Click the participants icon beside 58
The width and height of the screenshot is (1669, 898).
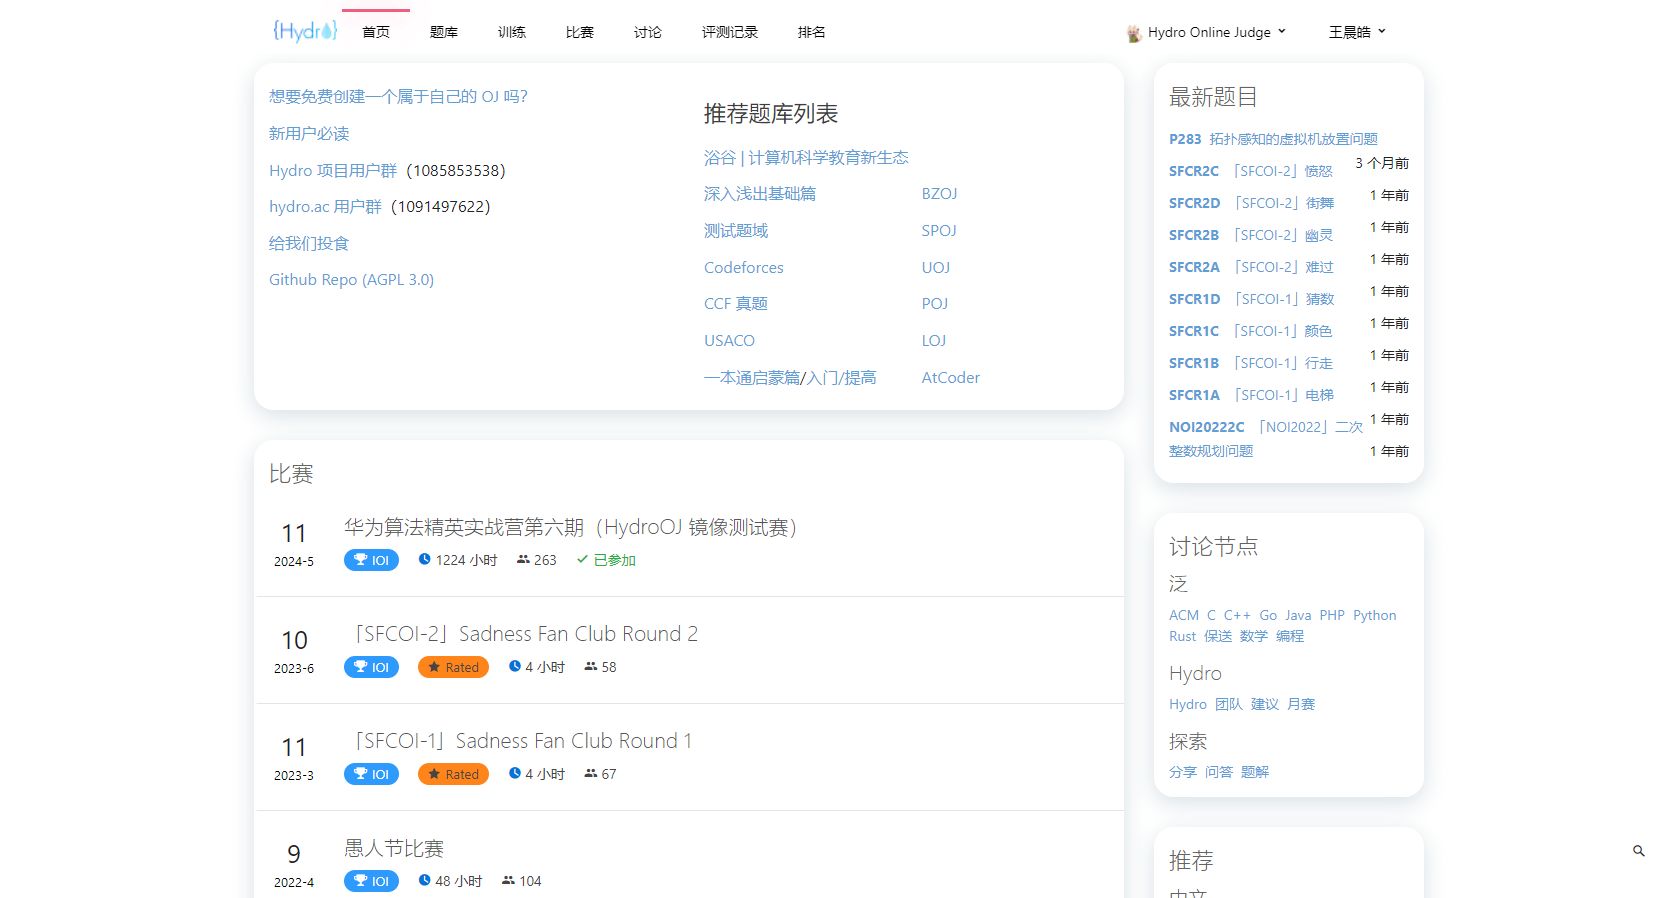[x=591, y=666]
